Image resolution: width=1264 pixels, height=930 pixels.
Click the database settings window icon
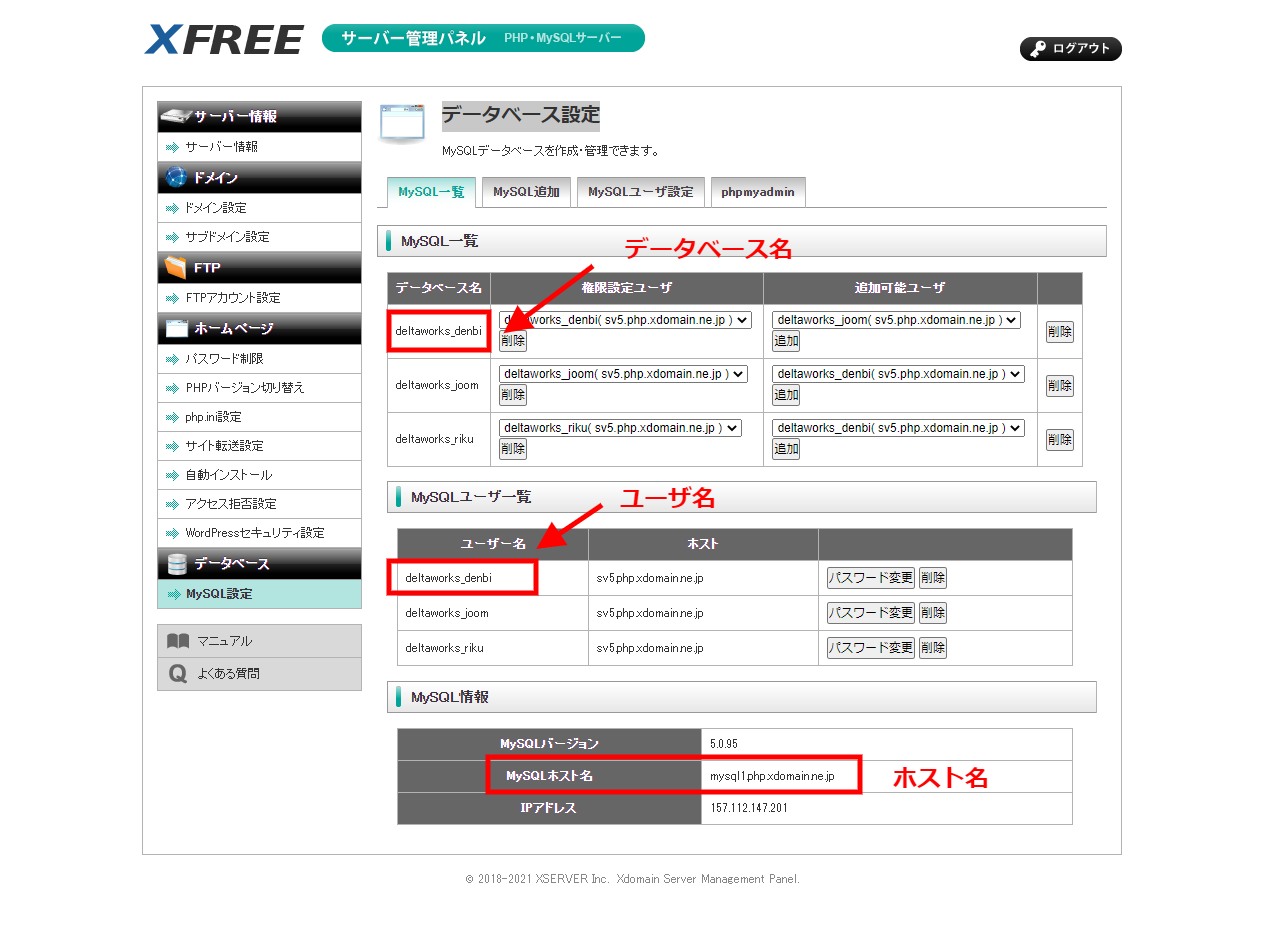click(400, 123)
